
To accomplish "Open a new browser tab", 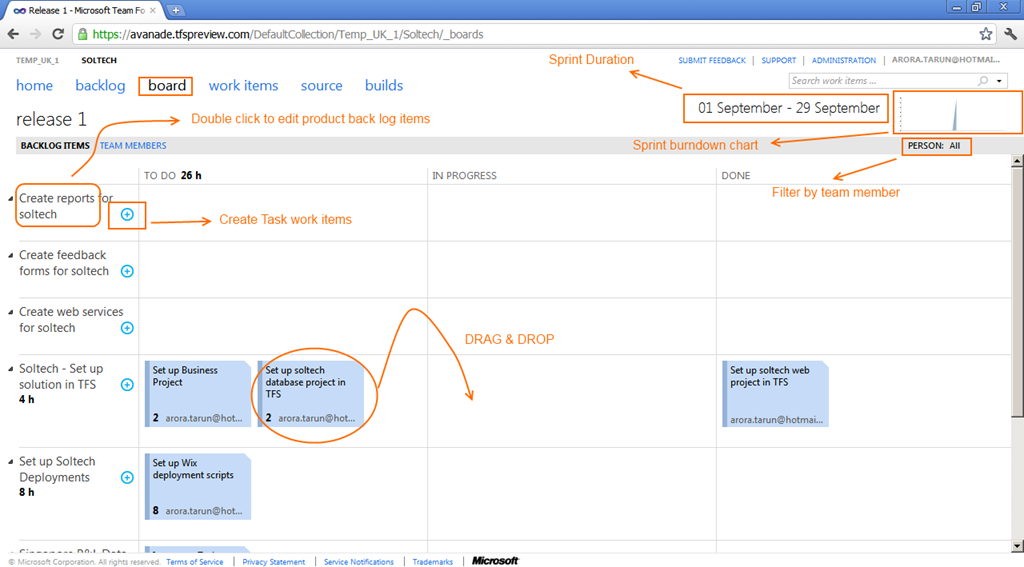I will coord(176,10).
